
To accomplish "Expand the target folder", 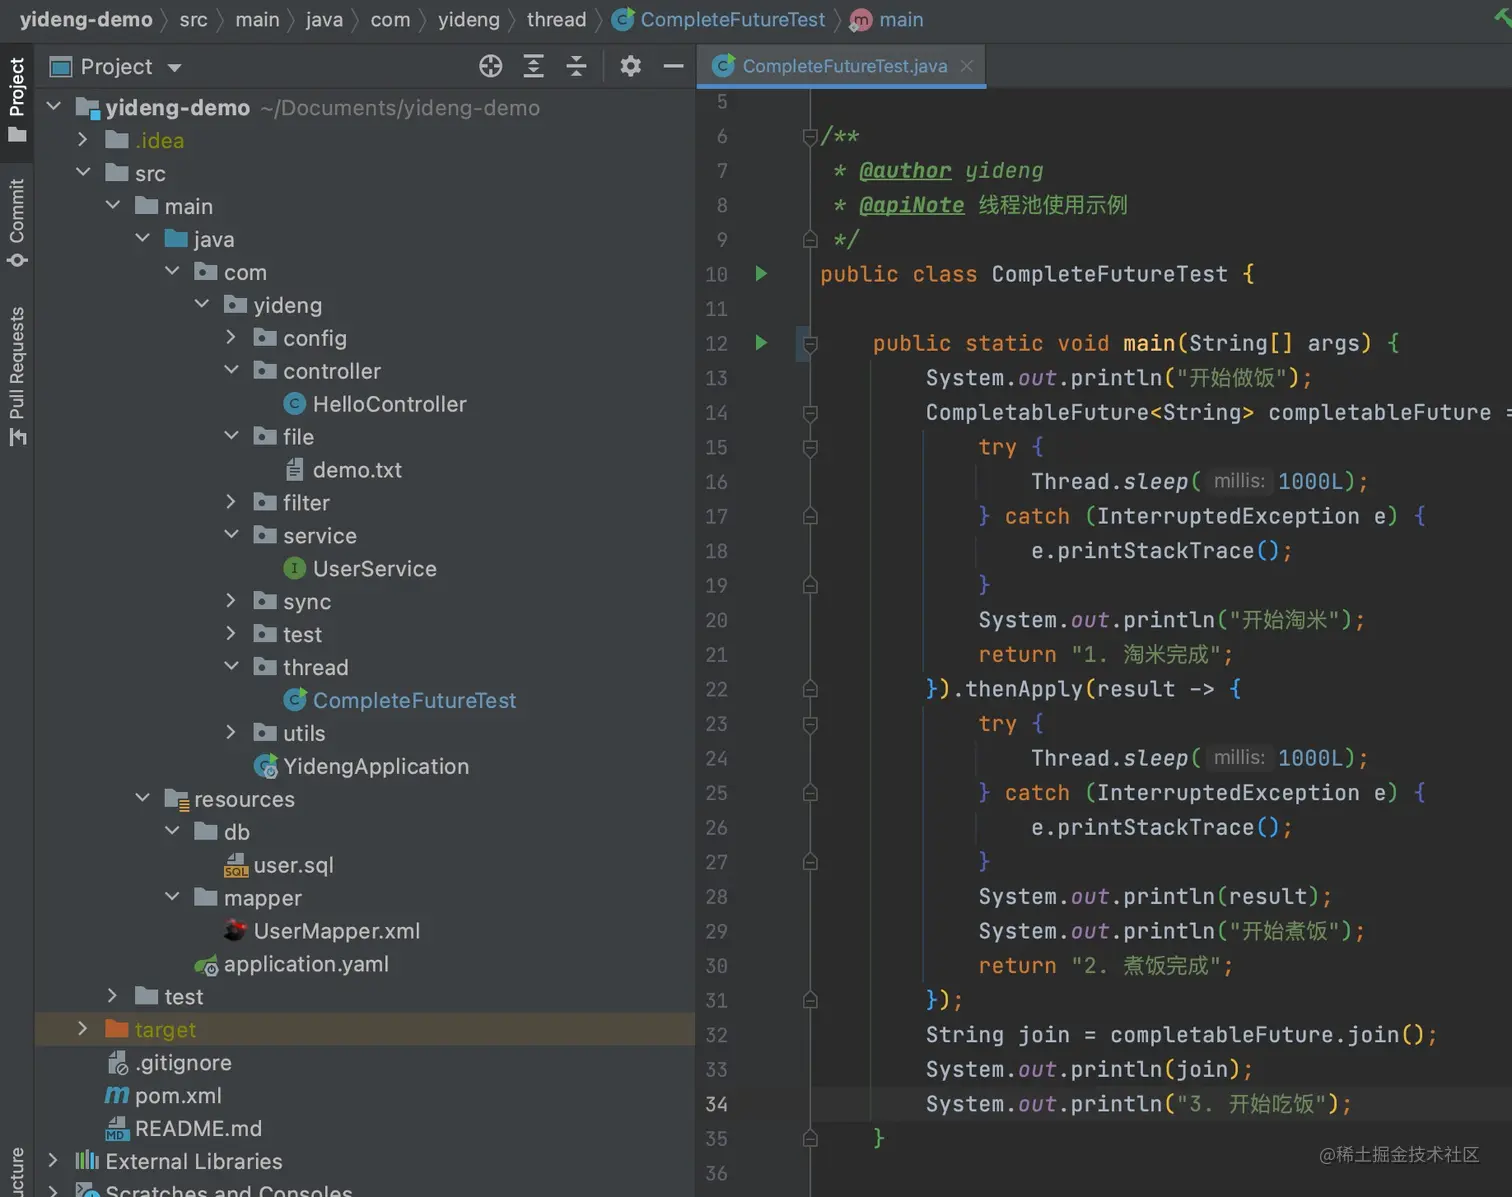I will [x=83, y=1029].
